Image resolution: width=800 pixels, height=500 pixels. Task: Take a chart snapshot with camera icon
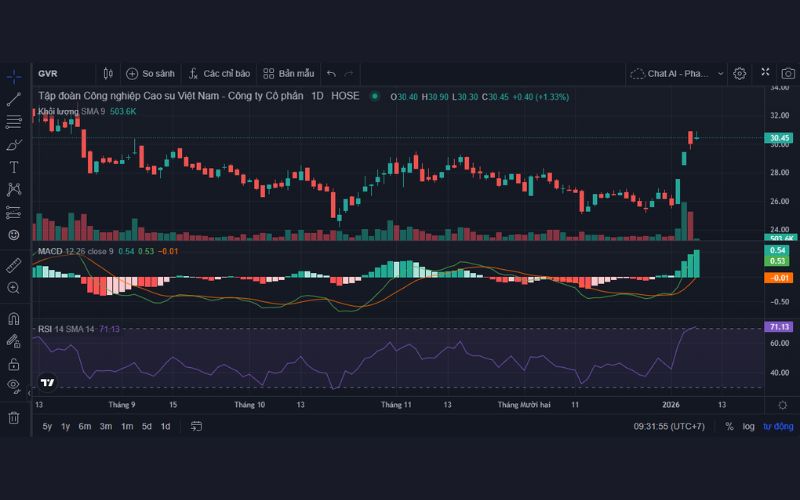788,73
